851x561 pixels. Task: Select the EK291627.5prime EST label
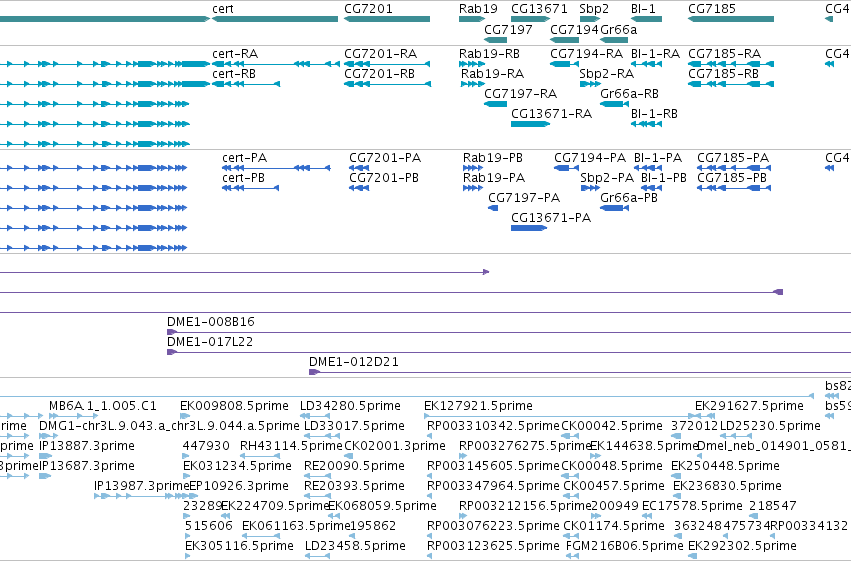[749, 406]
